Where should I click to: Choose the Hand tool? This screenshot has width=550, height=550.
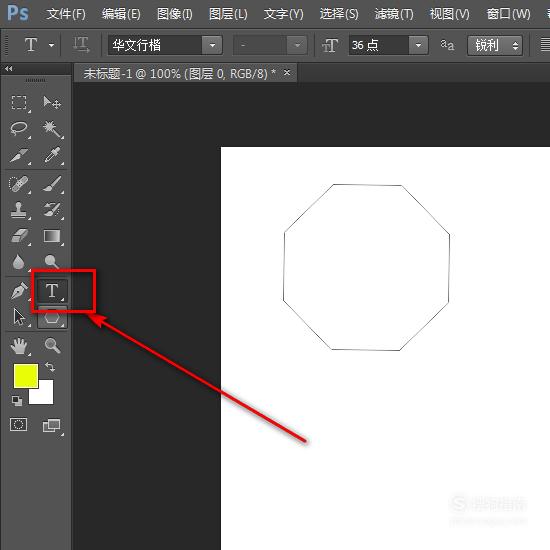point(19,346)
